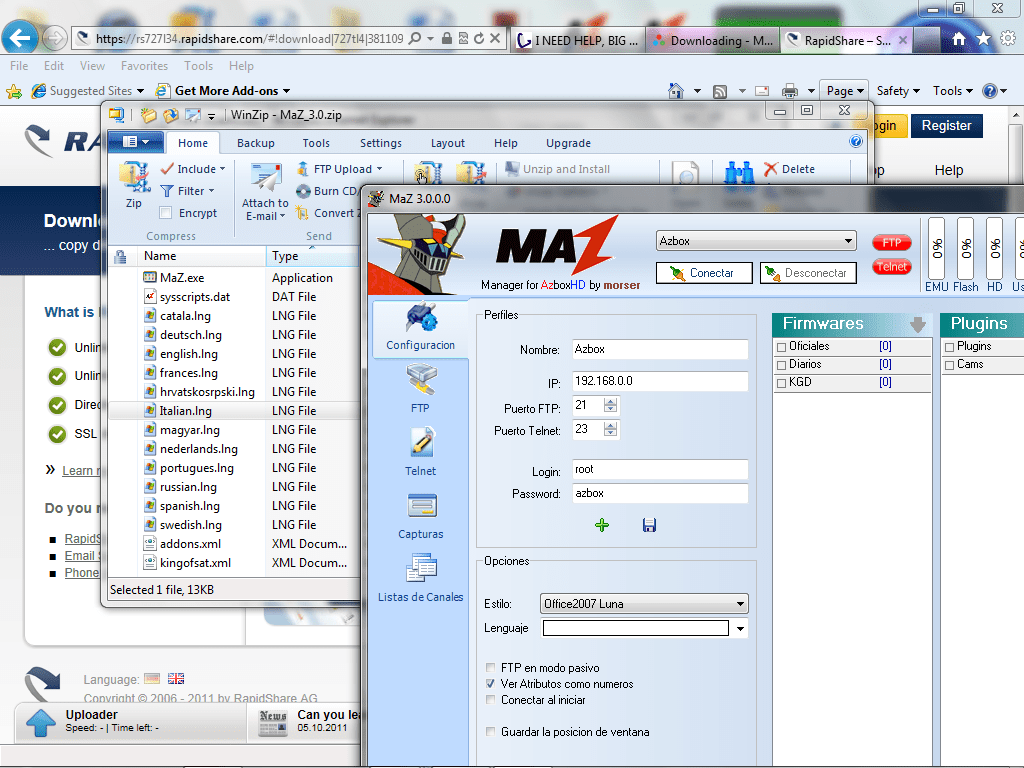
Task: Click the red Telnet status button
Action: tap(891, 266)
